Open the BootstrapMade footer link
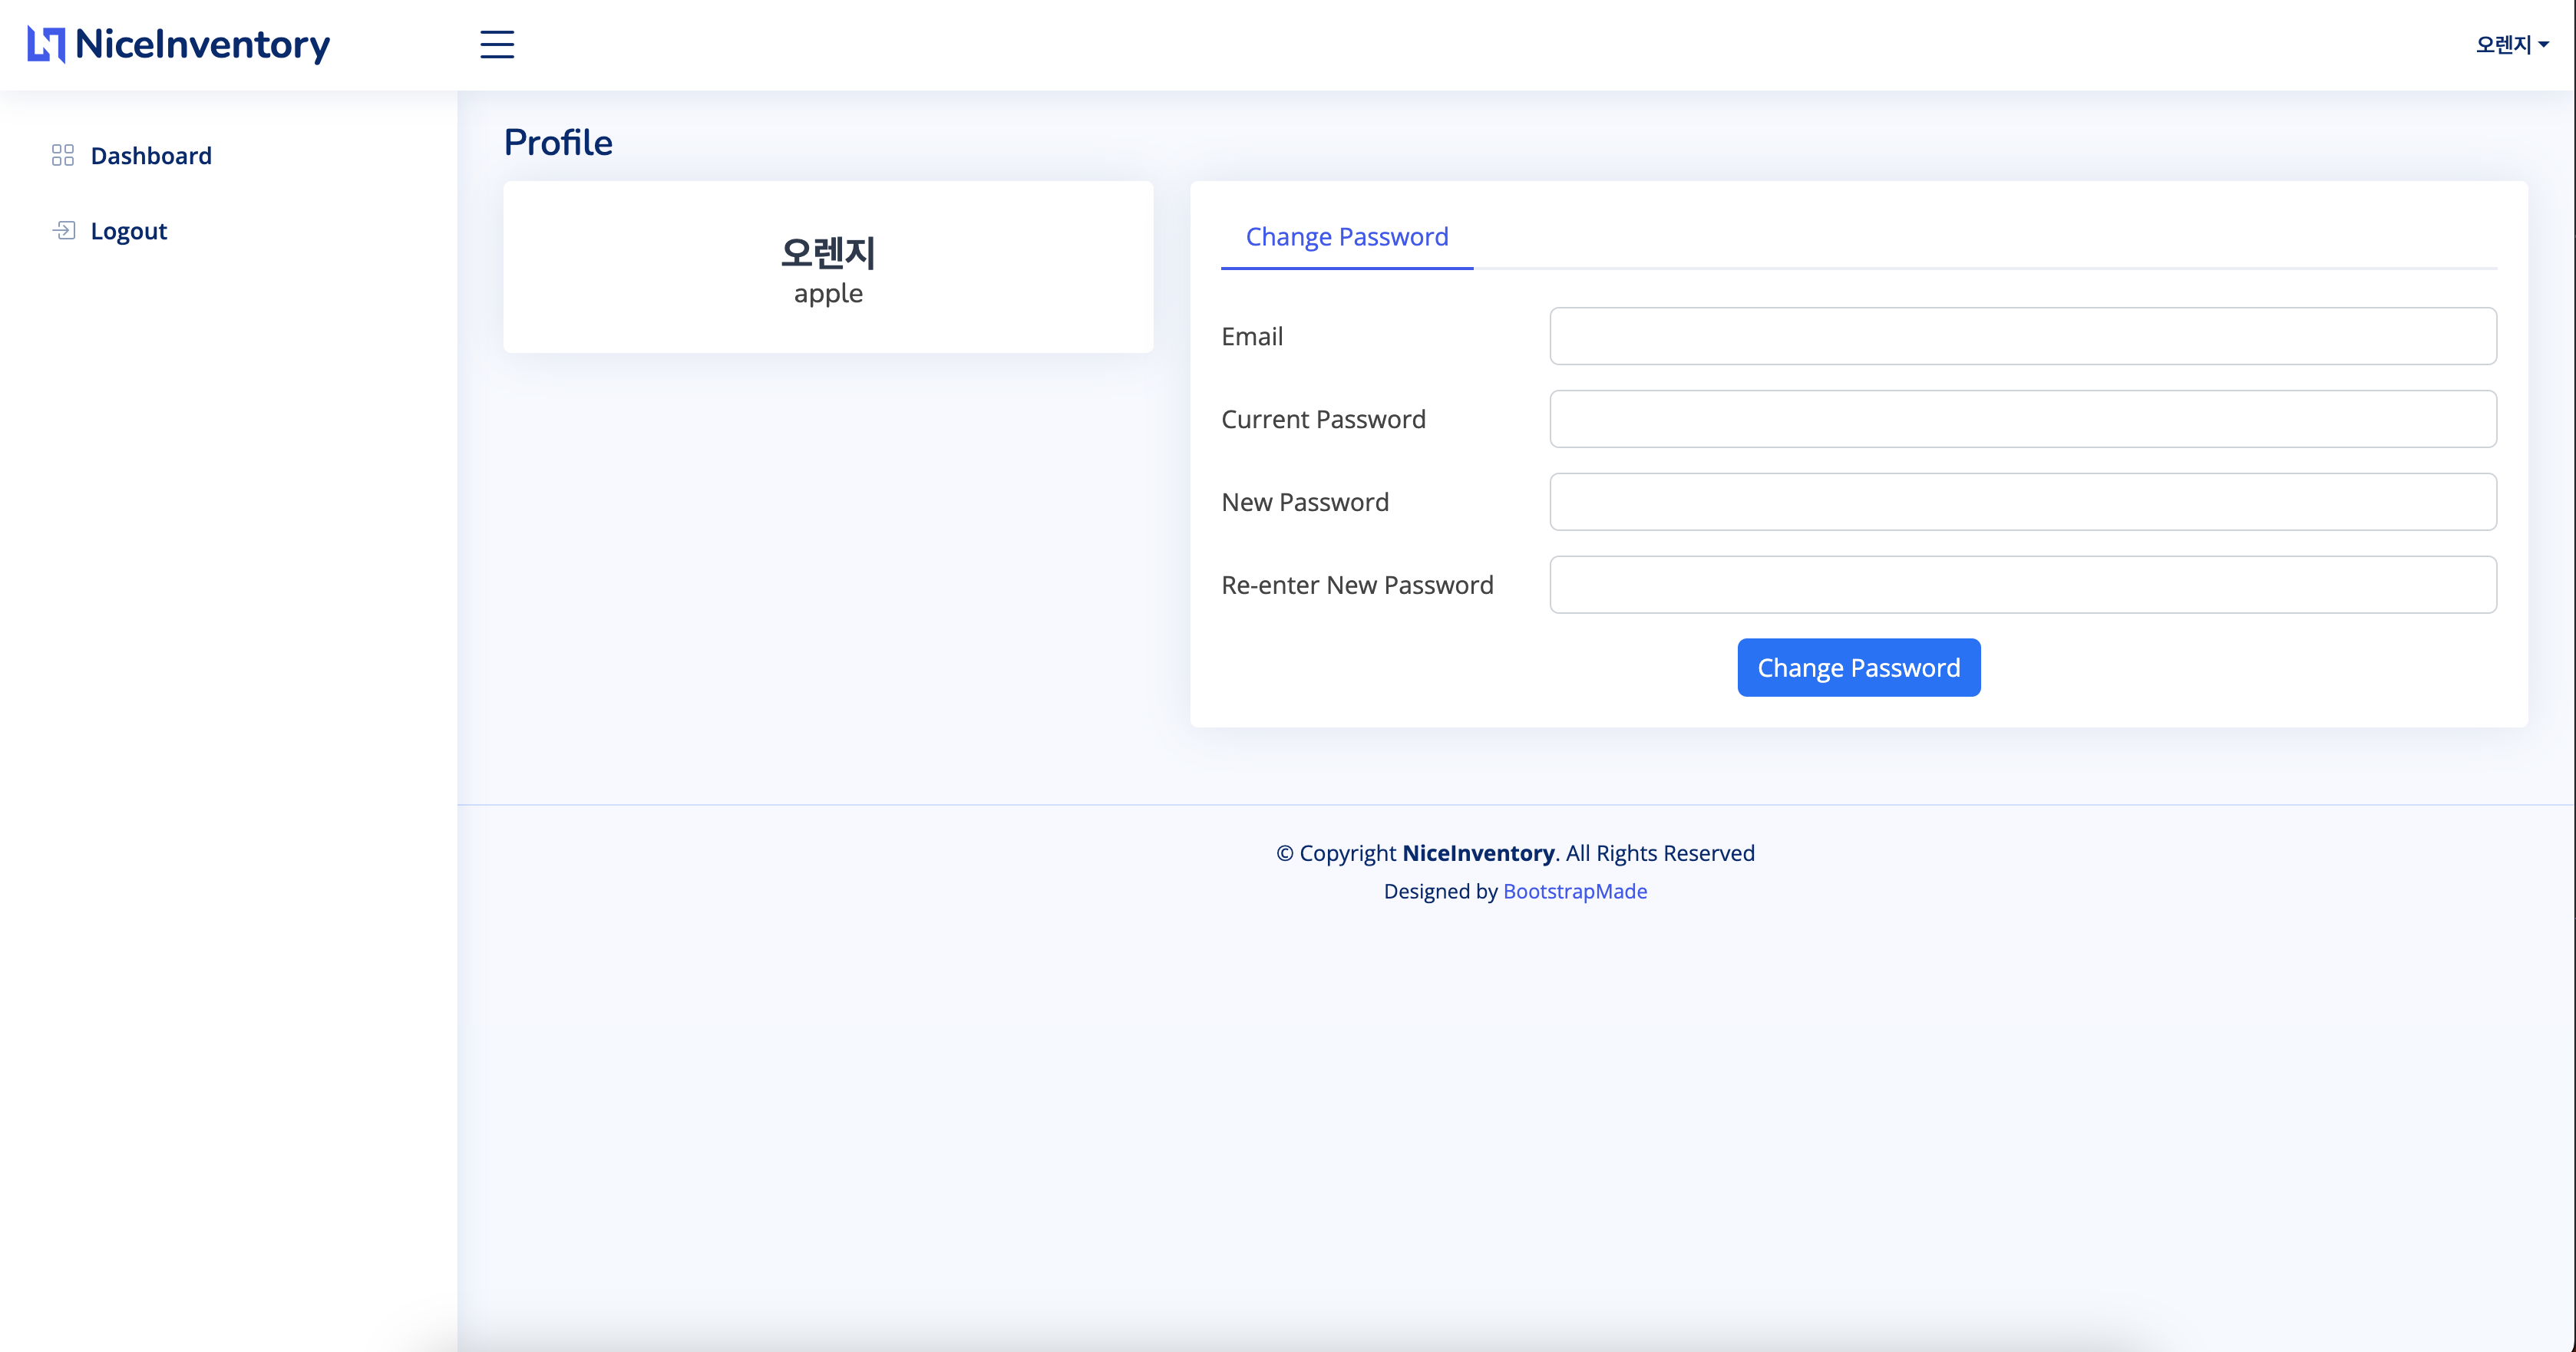 coord(1575,891)
